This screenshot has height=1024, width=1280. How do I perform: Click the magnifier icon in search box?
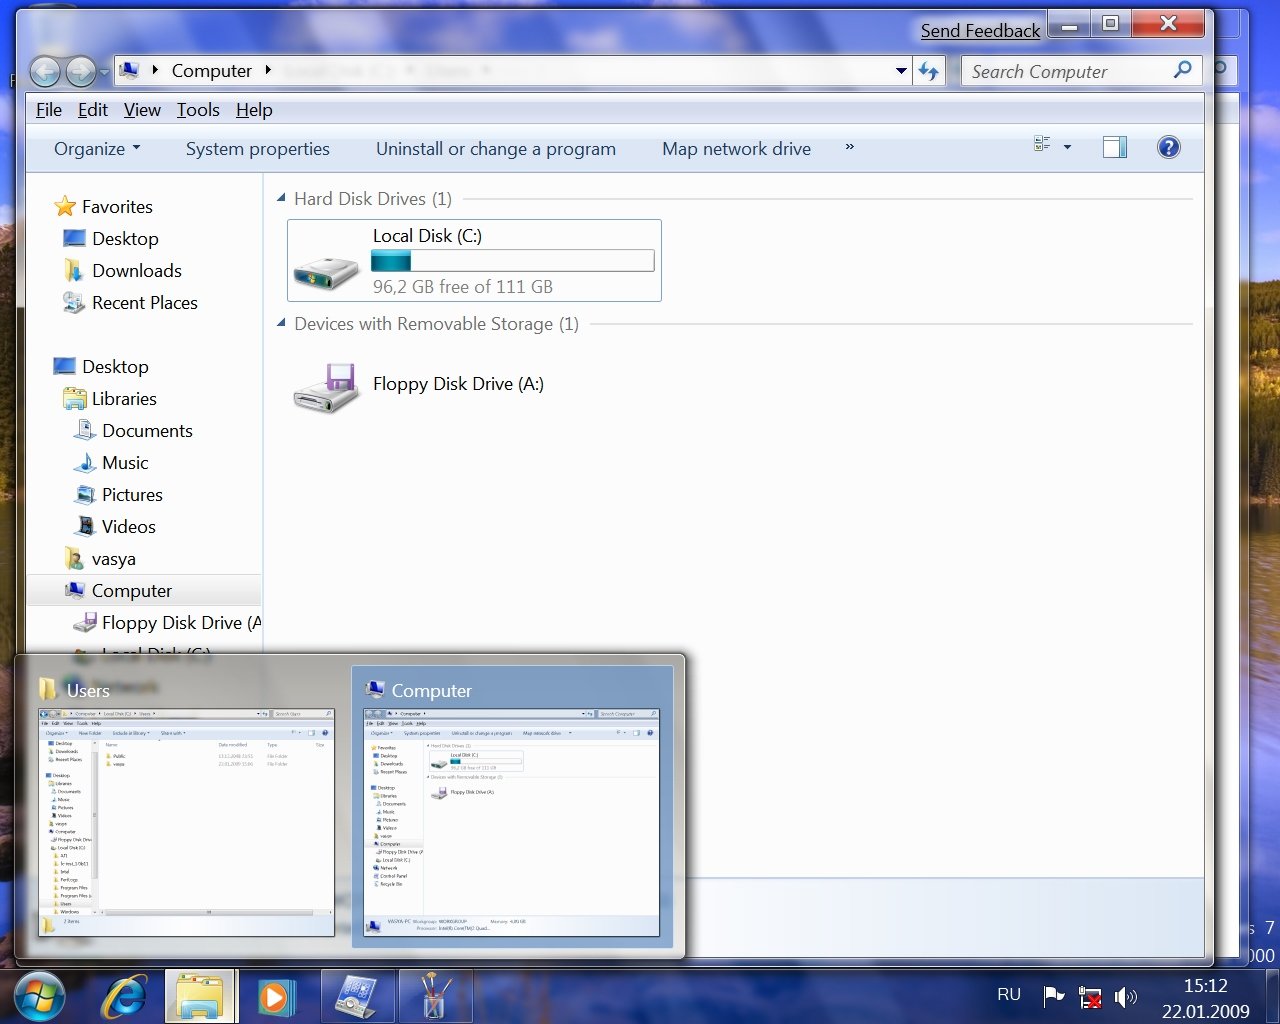point(1182,70)
